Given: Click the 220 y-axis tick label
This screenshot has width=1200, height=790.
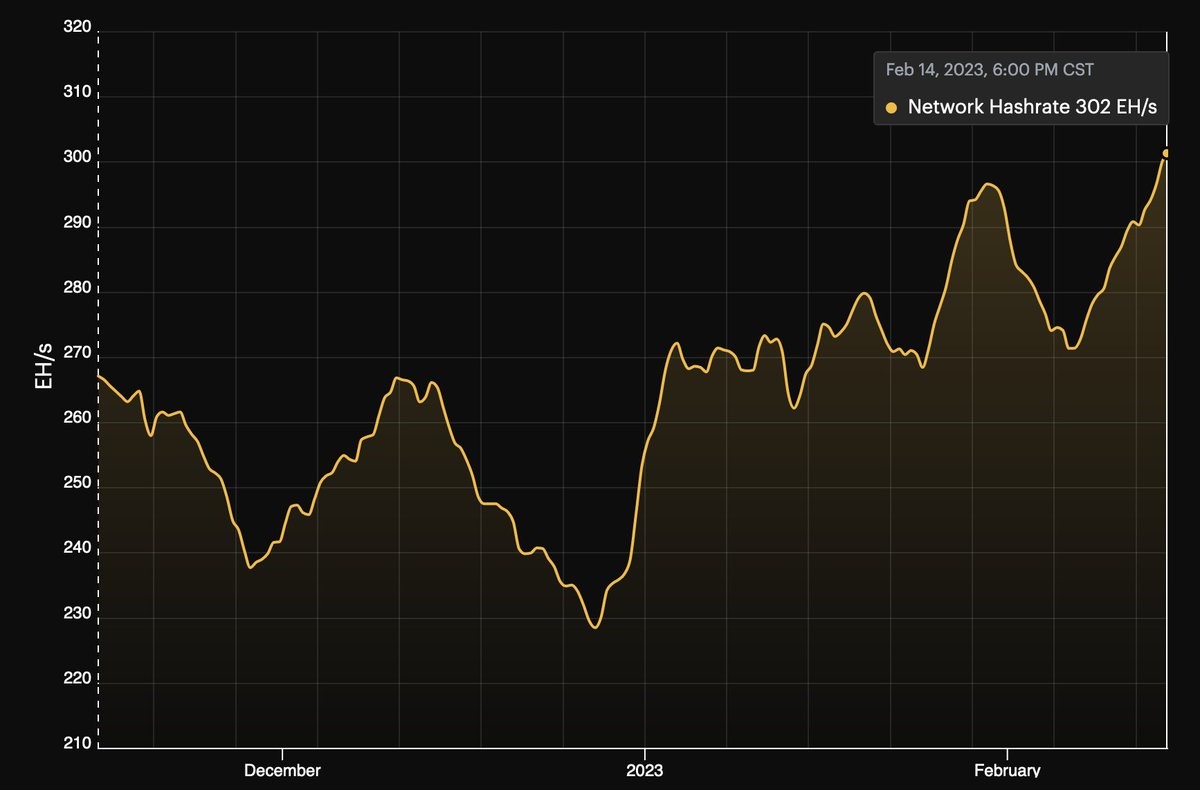Looking at the screenshot, I should pyautogui.click(x=76, y=680).
